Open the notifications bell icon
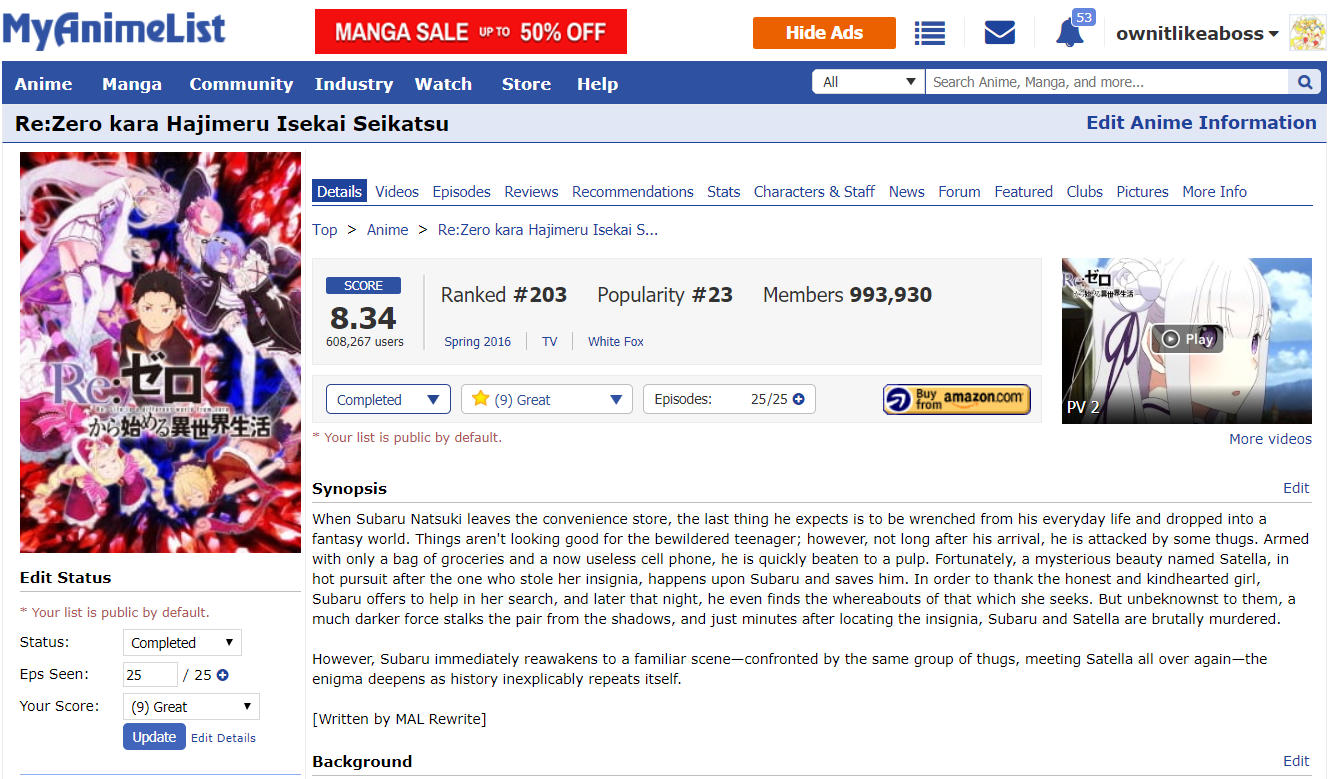The image size is (1328, 779). (x=1069, y=34)
